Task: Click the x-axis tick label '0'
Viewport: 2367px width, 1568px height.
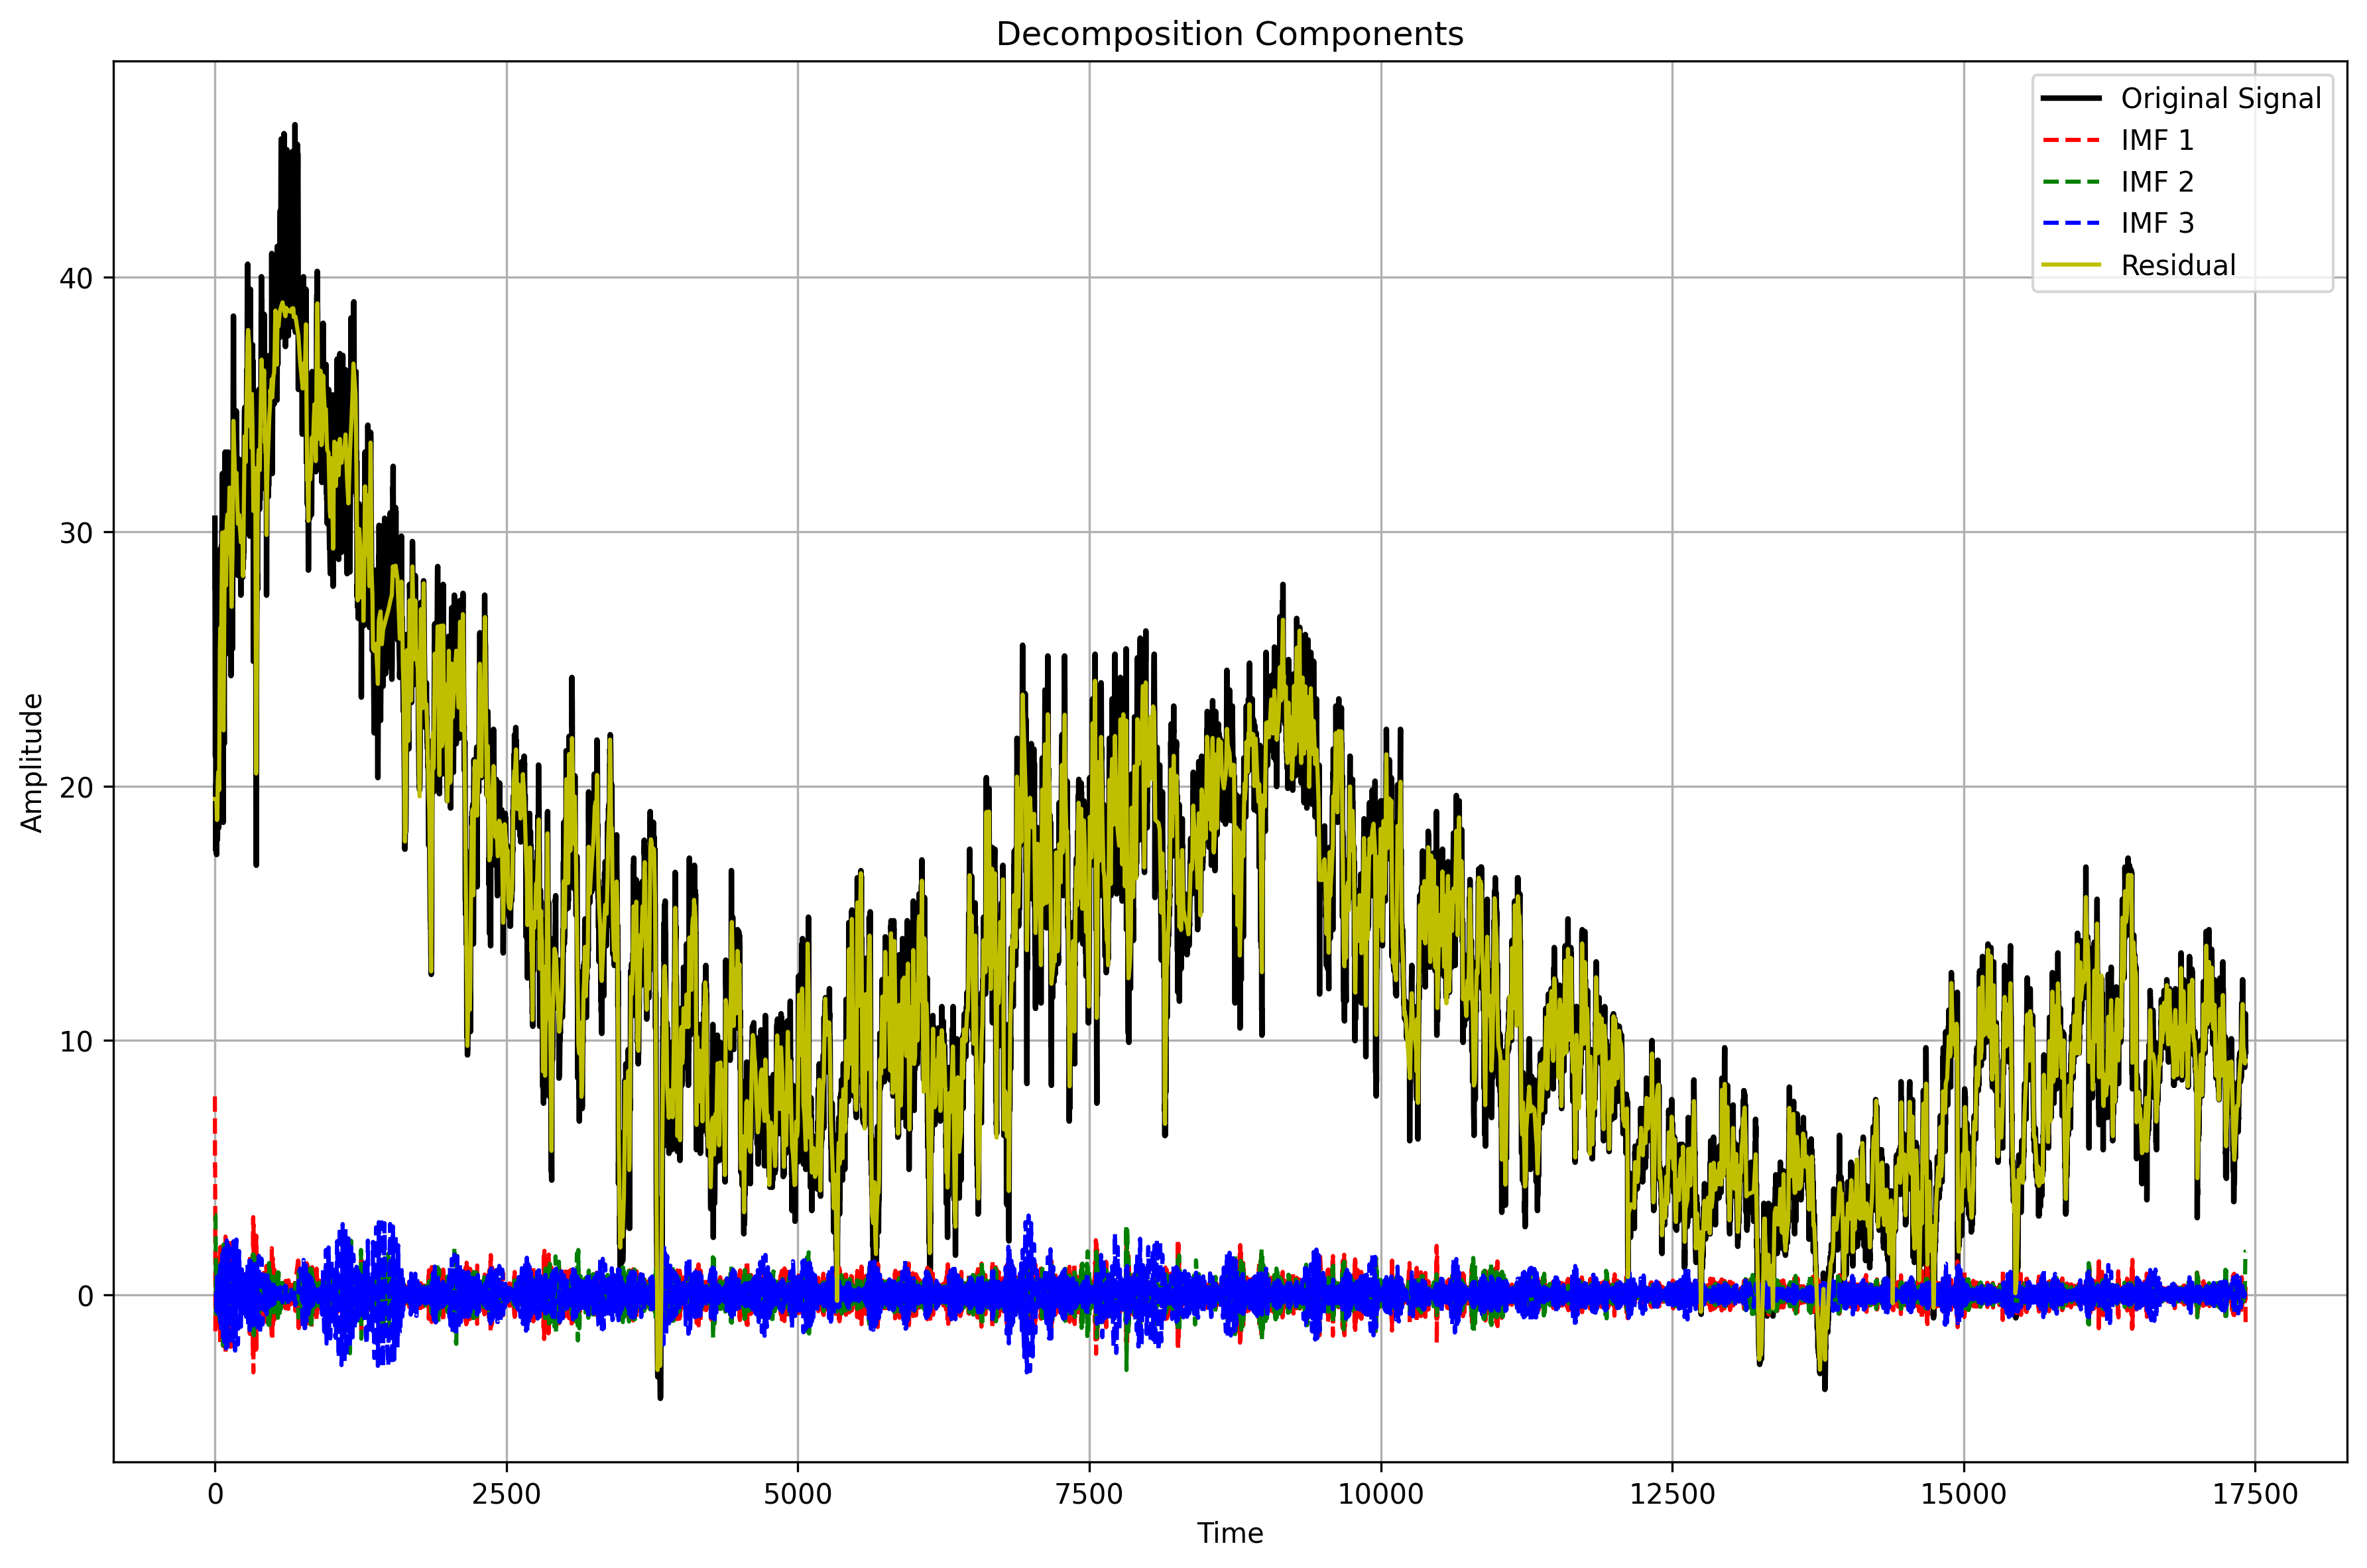Action: coord(215,1494)
